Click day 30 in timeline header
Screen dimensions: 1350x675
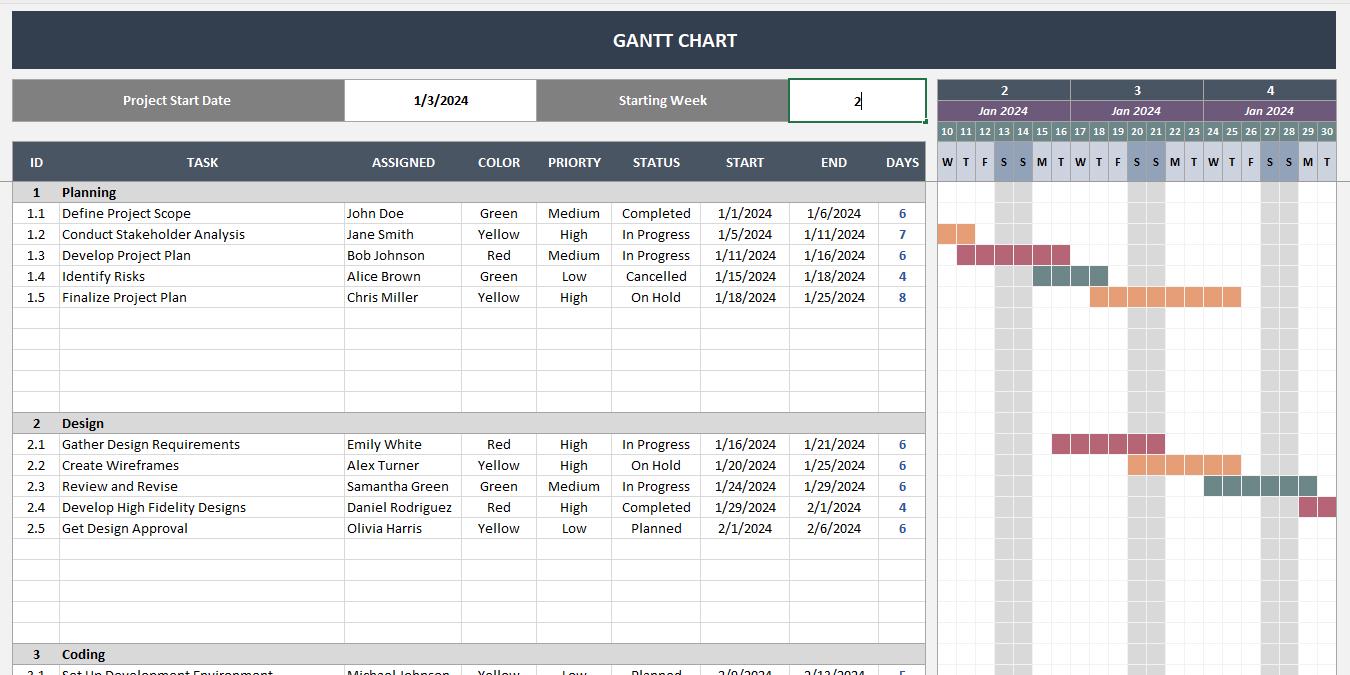(x=1327, y=131)
